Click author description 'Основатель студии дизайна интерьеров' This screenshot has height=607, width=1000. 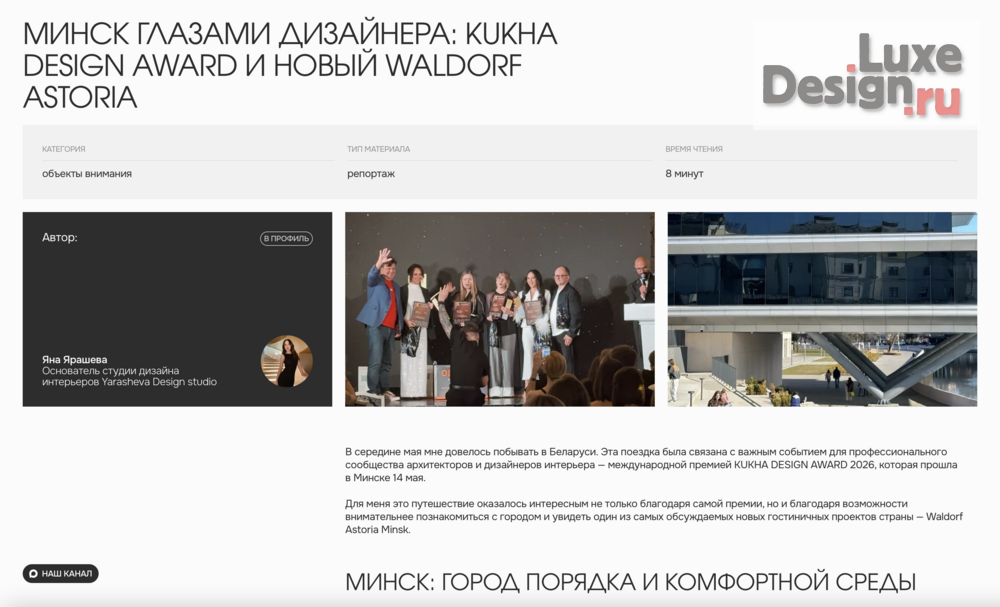(129, 376)
